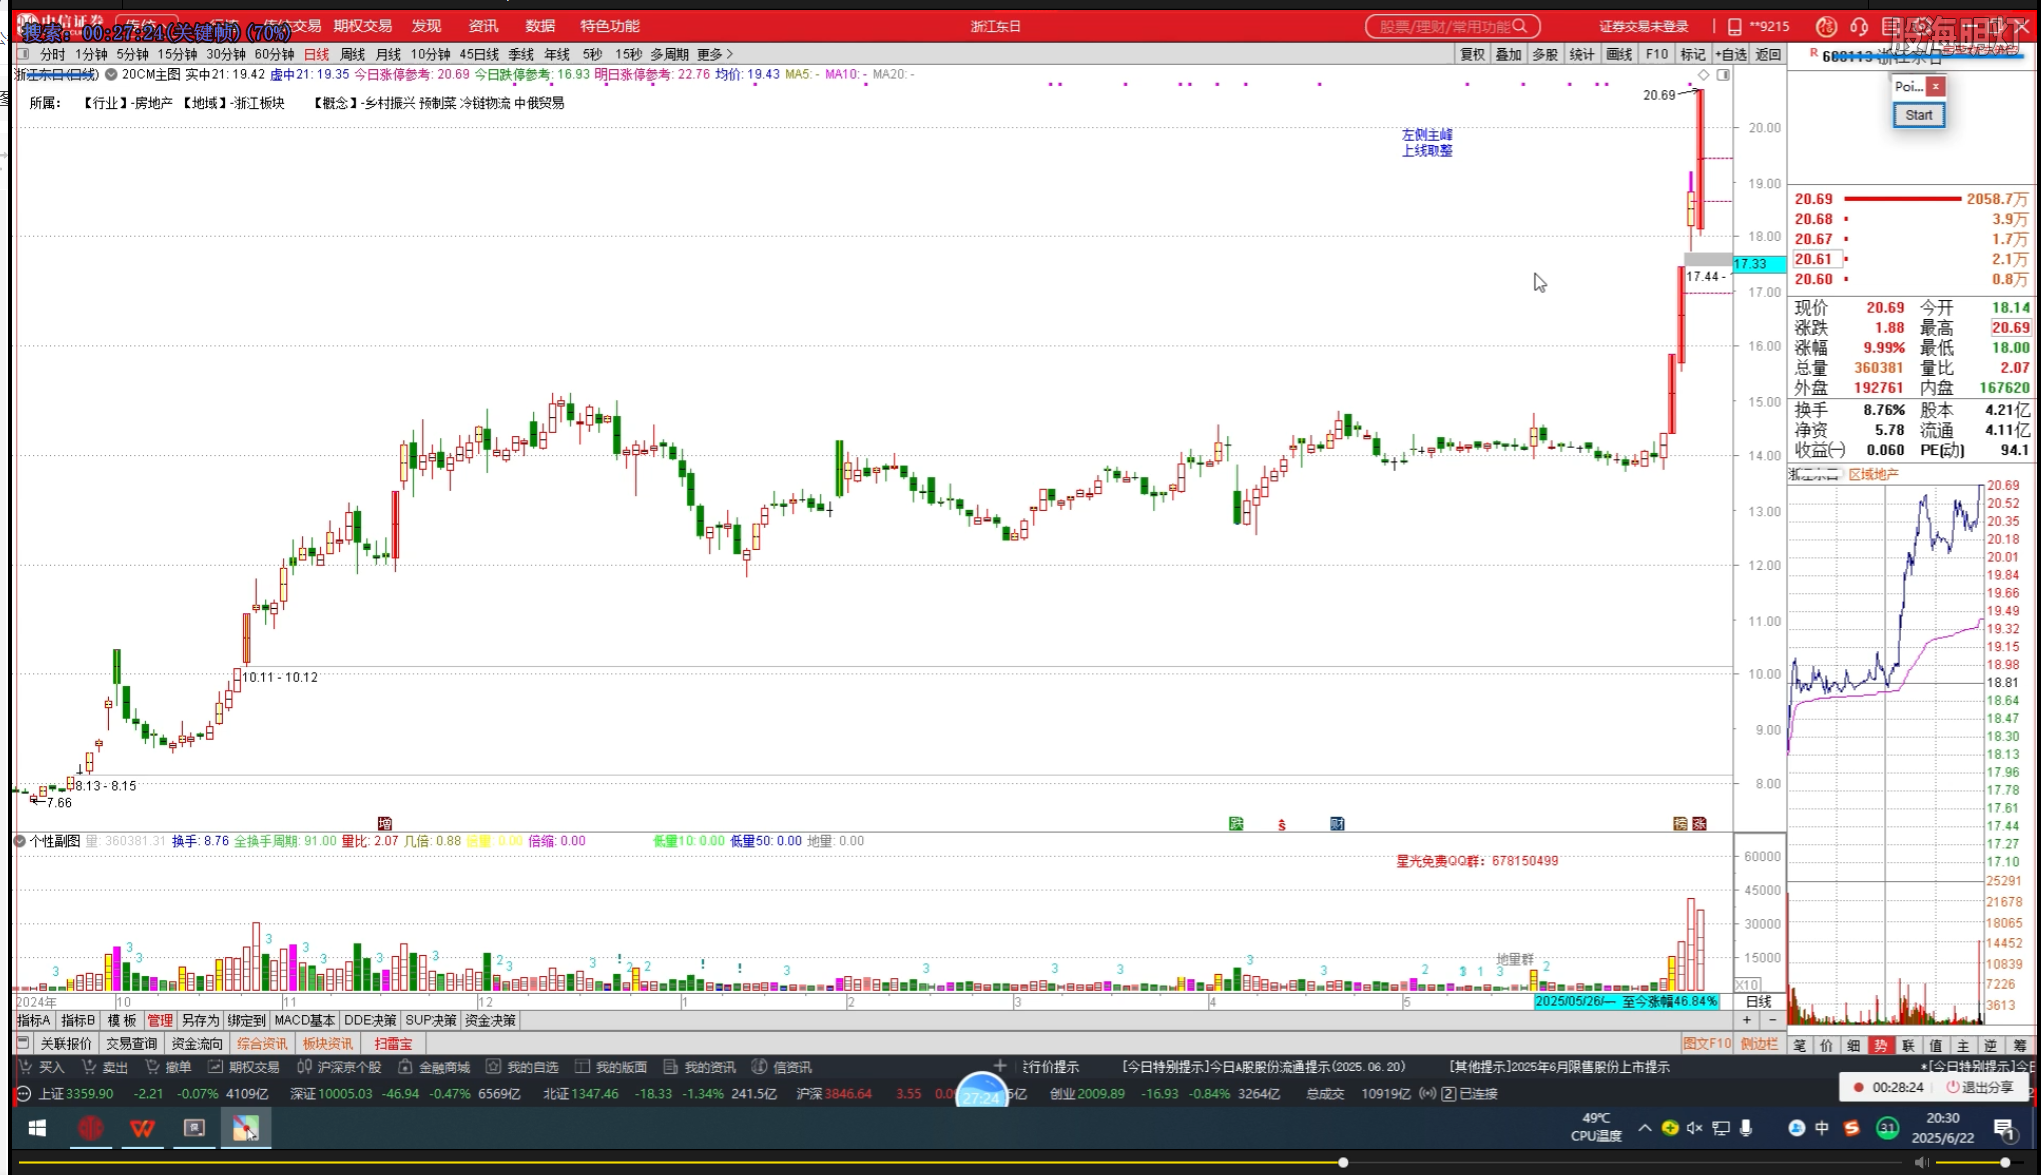Click the plus icon in bottom toolbar

point(999,1066)
